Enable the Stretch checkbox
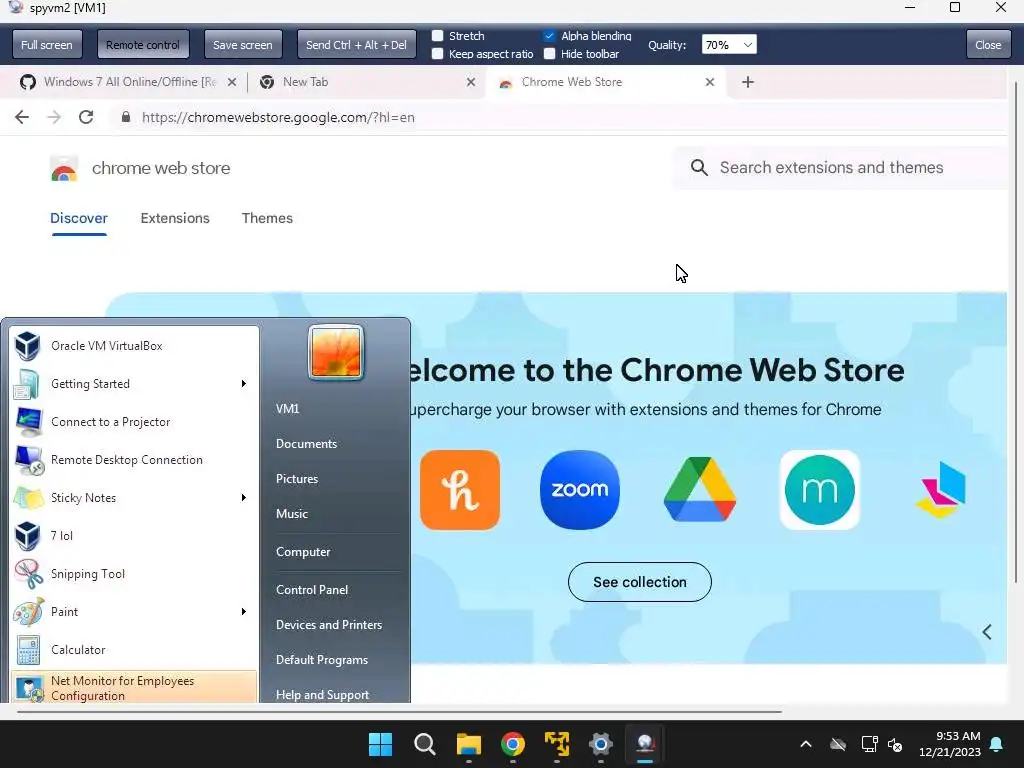 pyautogui.click(x=438, y=36)
